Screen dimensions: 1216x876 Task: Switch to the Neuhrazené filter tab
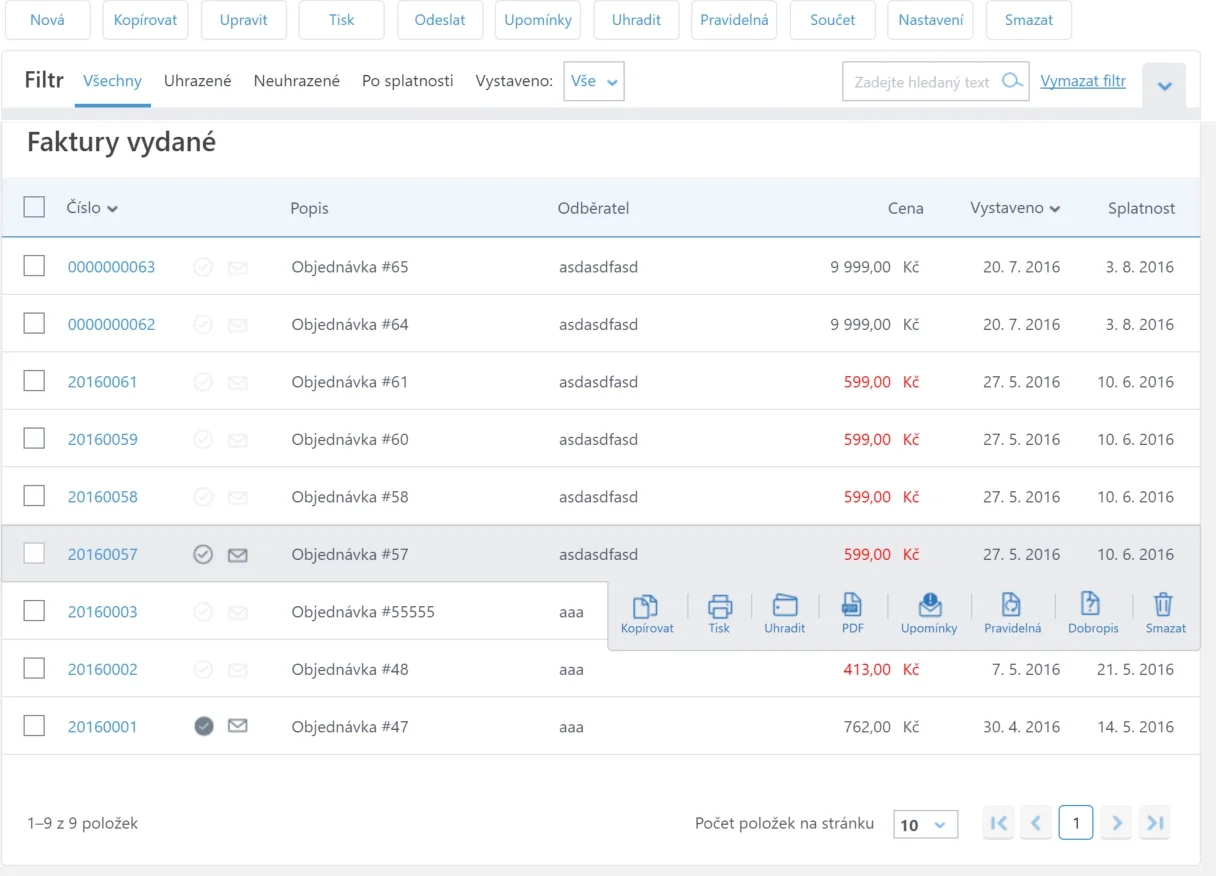coord(296,81)
